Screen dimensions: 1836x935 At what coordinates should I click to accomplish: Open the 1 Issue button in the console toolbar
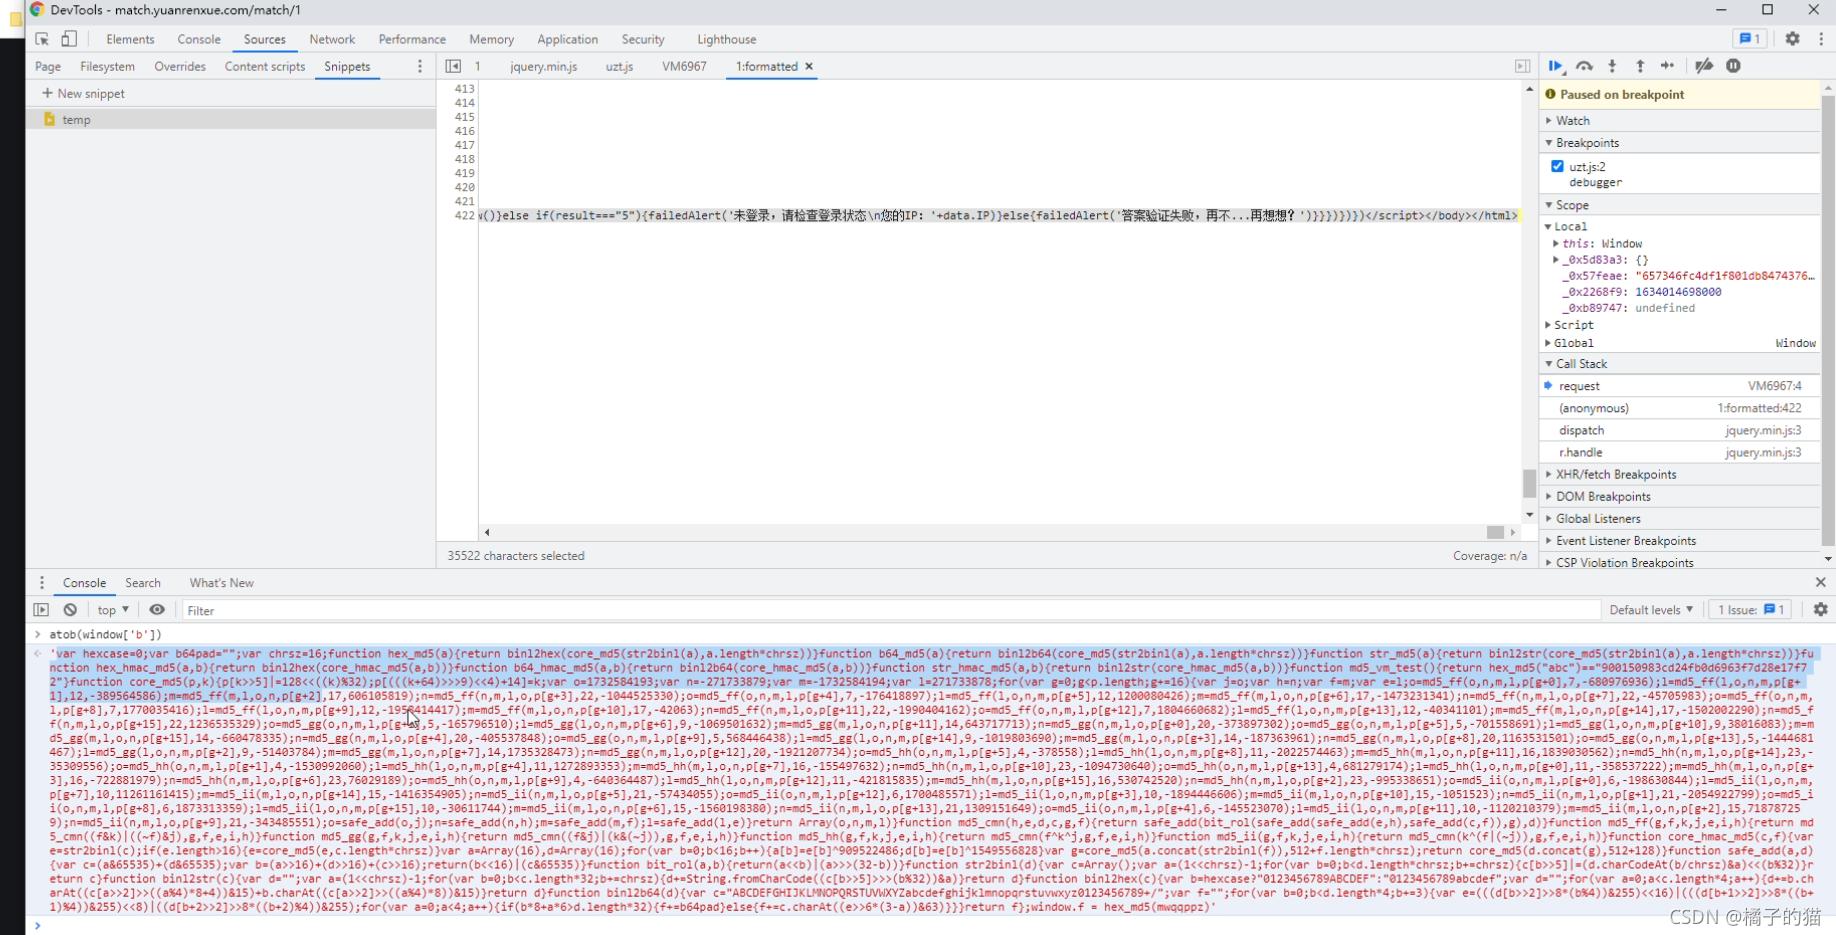click(1751, 610)
